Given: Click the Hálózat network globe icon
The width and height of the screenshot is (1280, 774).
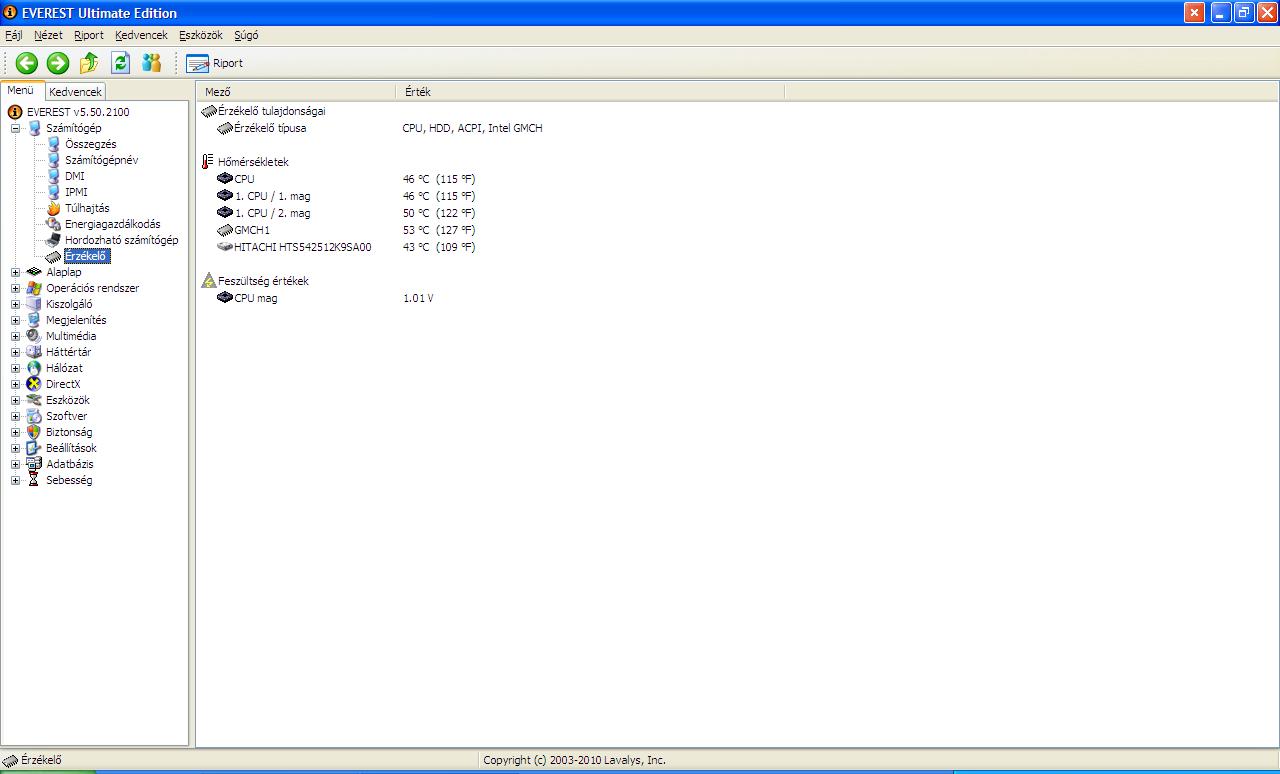Looking at the screenshot, I should (x=34, y=368).
